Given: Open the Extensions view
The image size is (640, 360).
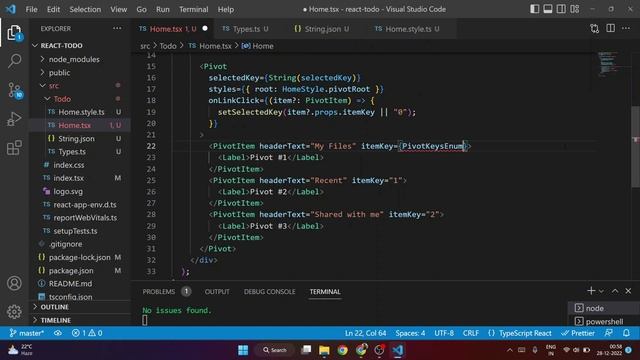Looking at the screenshot, I should pos(14,147).
